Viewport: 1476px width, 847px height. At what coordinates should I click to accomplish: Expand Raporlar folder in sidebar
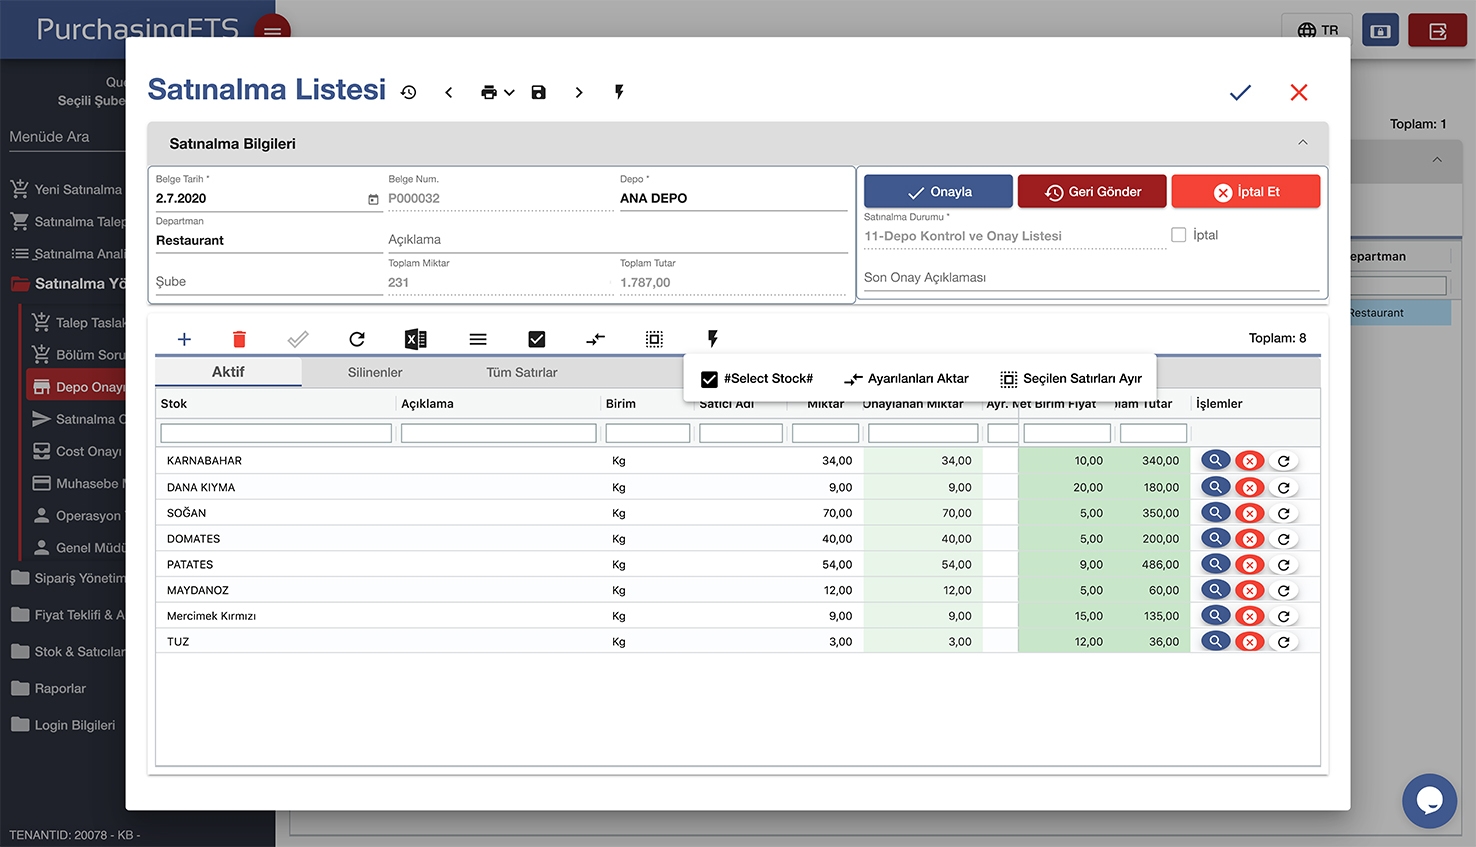click(x=48, y=689)
